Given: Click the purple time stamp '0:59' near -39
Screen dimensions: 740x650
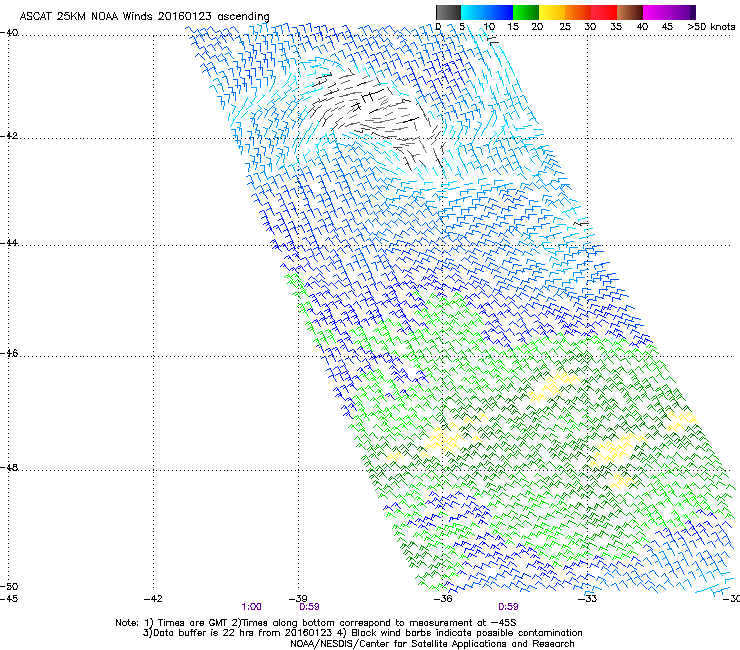Looking at the screenshot, I should [309, 607].
